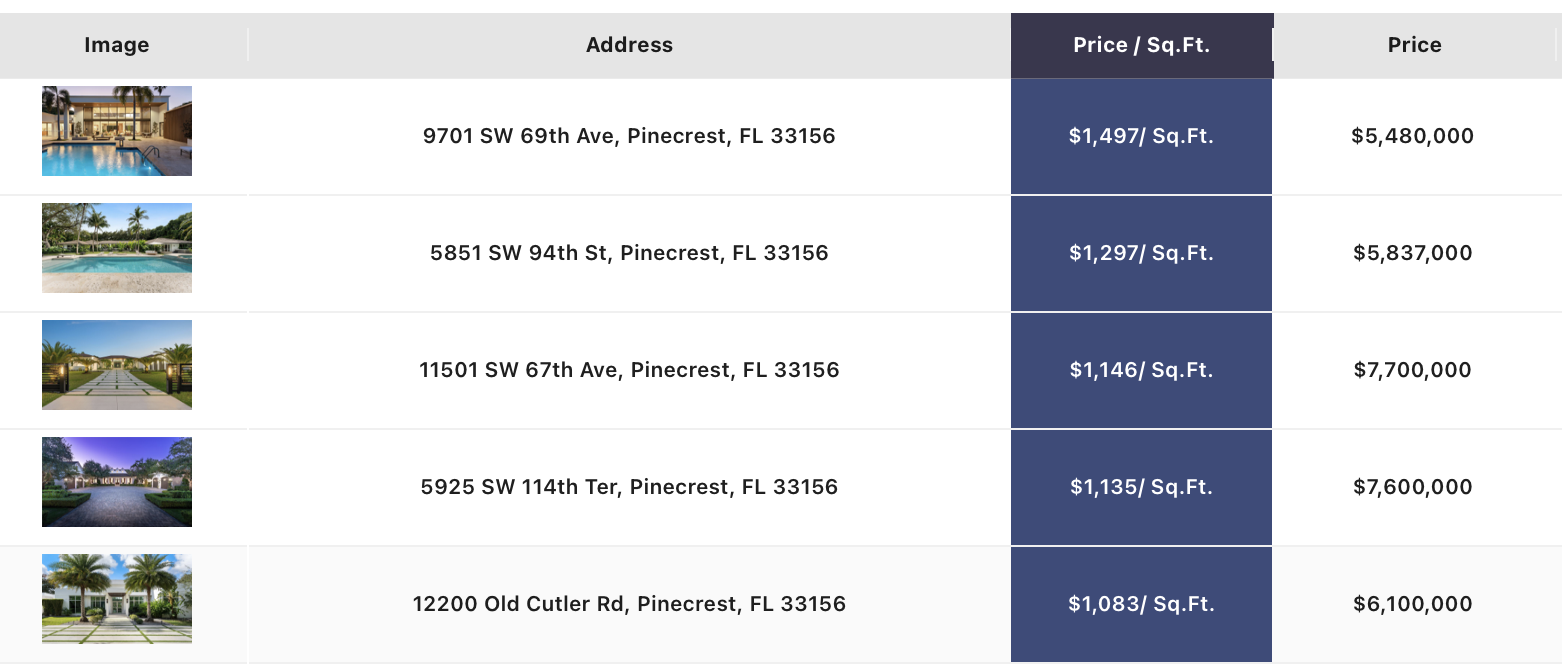Screen dimensions: 1562x664
Task: Open the 5851 SW 94th St property photo
Action: click(117, 248)
